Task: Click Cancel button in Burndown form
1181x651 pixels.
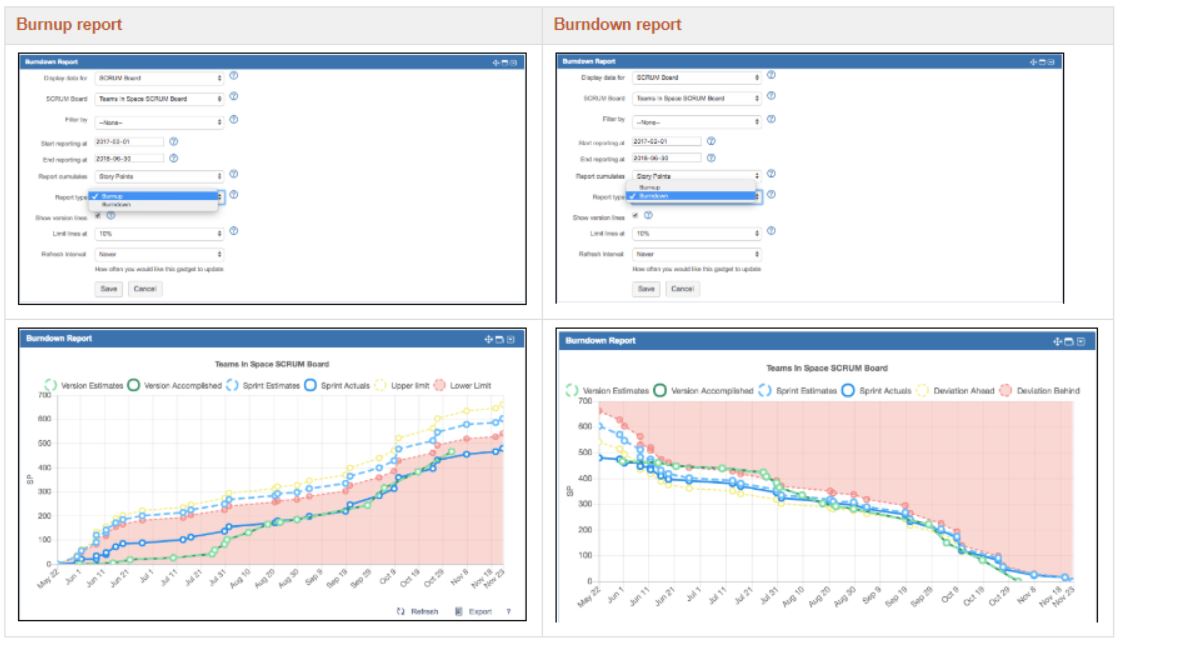Action: (682, 289)
